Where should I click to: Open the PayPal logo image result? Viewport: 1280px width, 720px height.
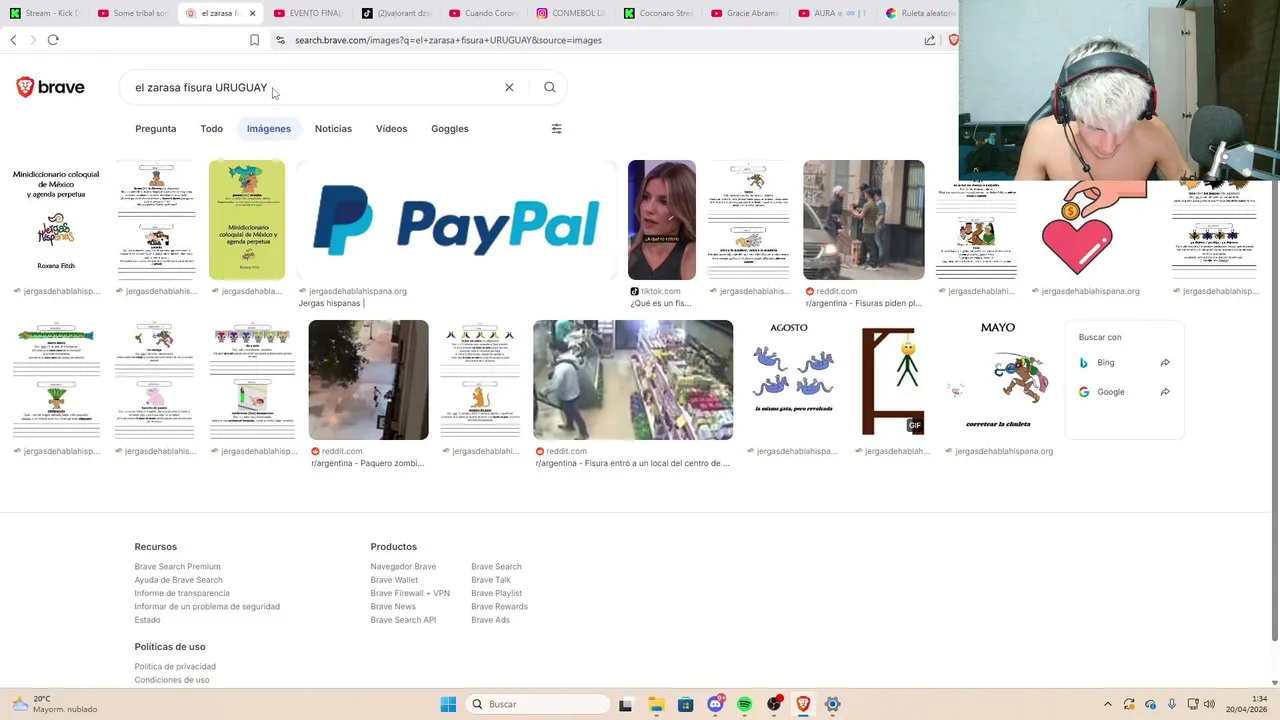pos(456,220)
